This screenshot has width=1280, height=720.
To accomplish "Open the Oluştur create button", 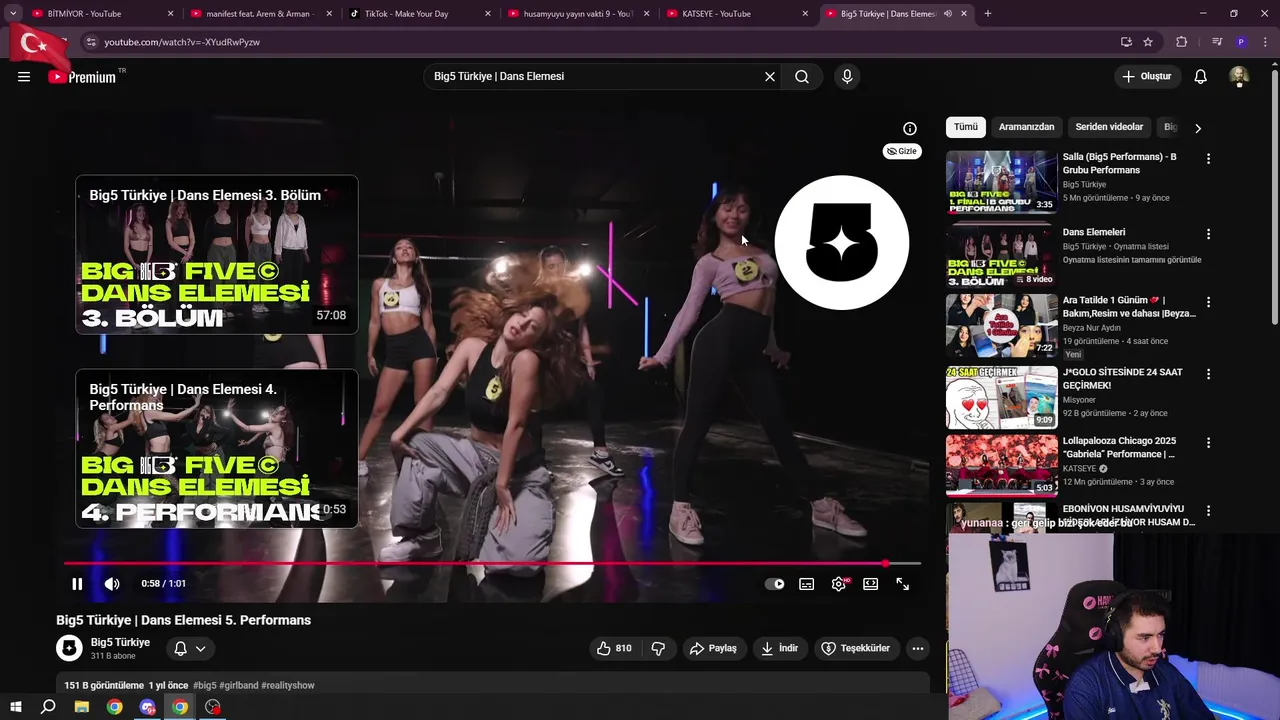I will pos(1146,76).
